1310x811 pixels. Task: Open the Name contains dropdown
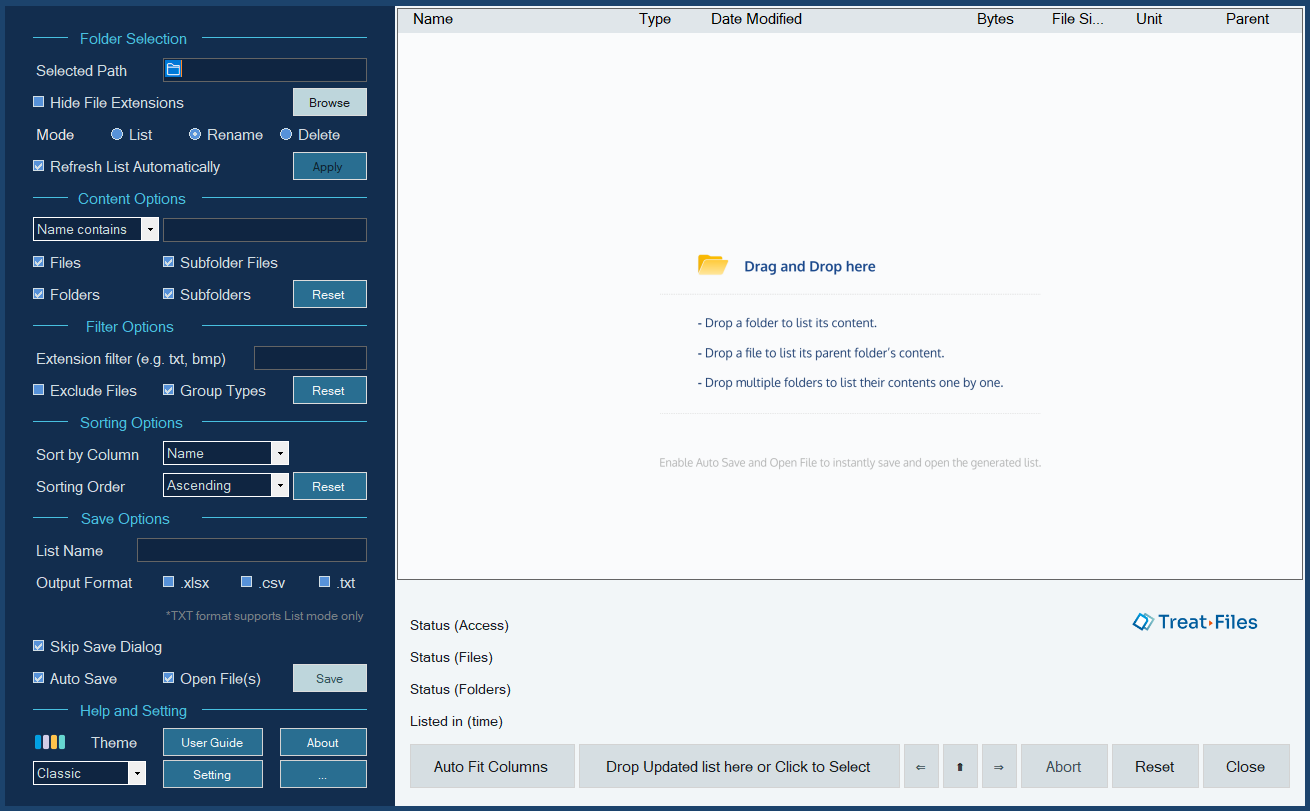coord(96,229)
